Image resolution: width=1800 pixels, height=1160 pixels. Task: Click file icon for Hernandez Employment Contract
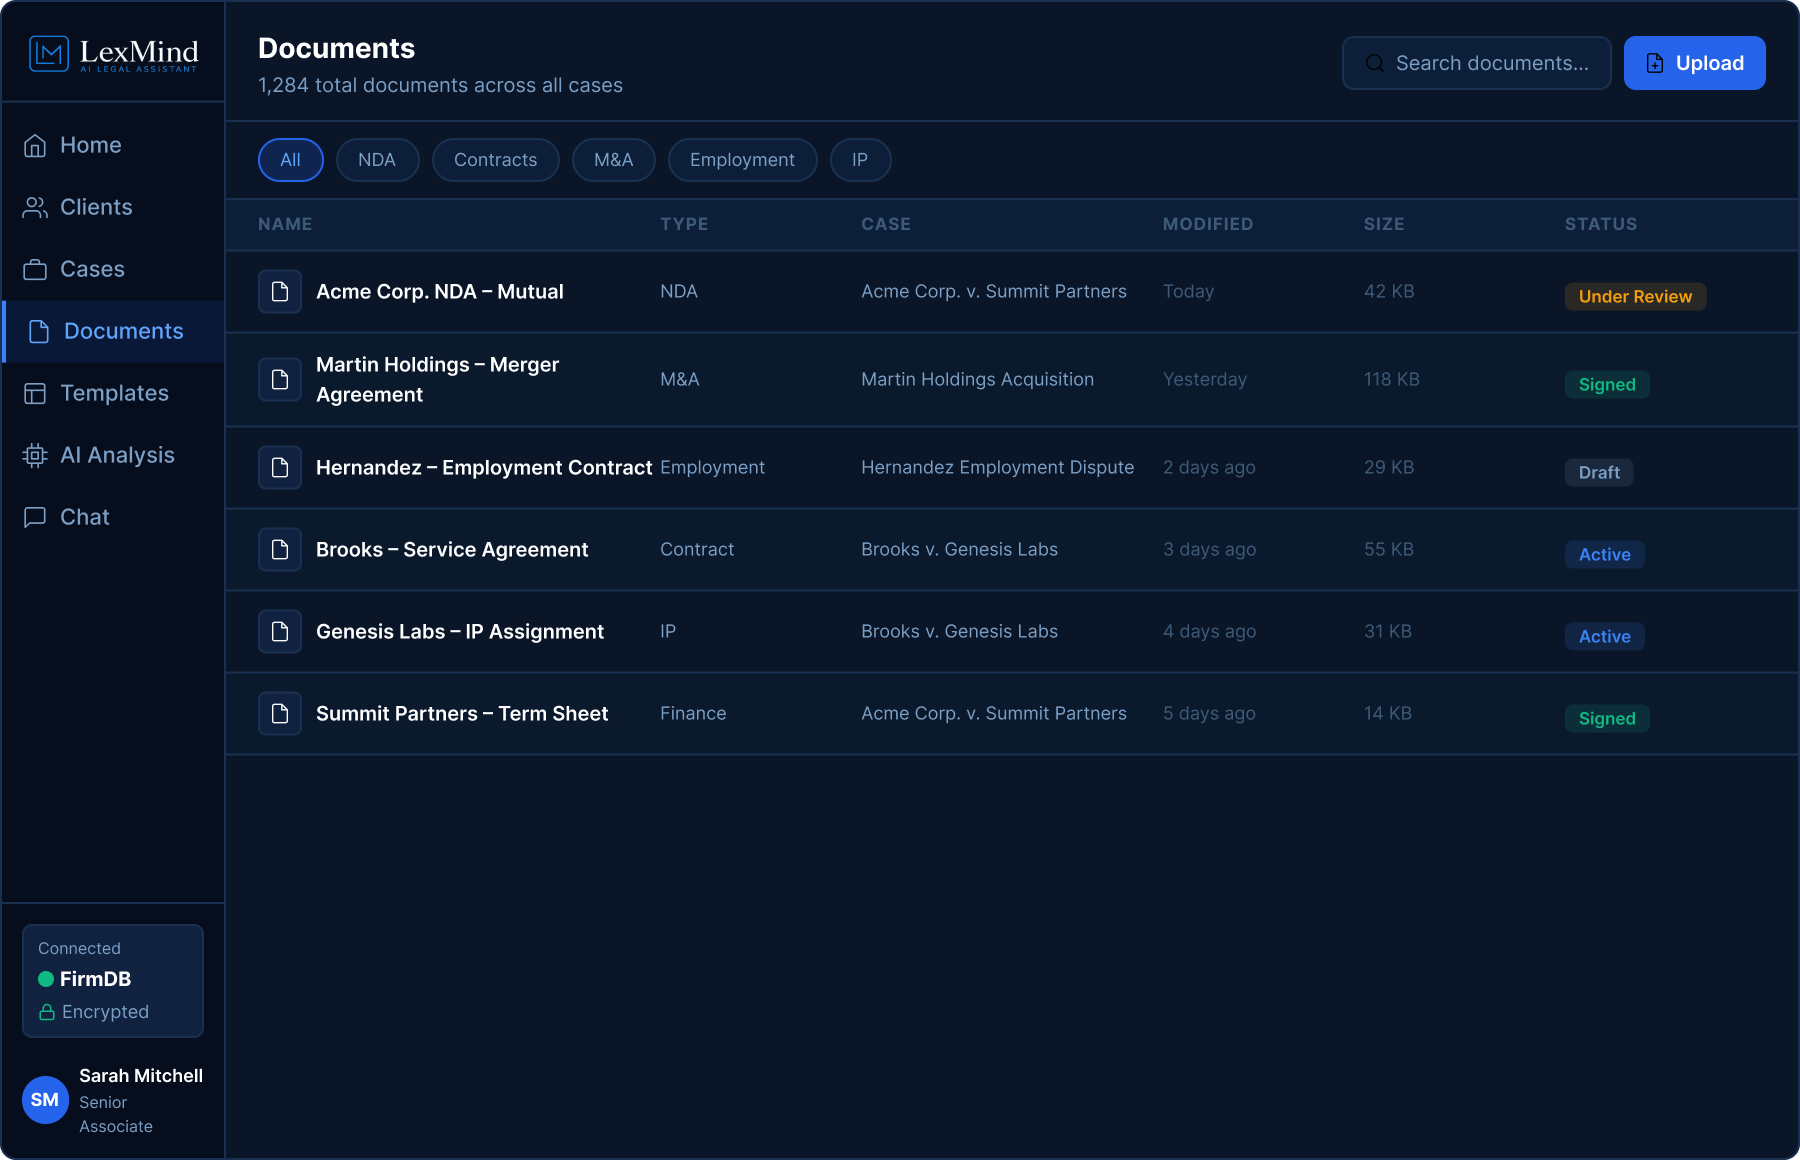(280, 468)
